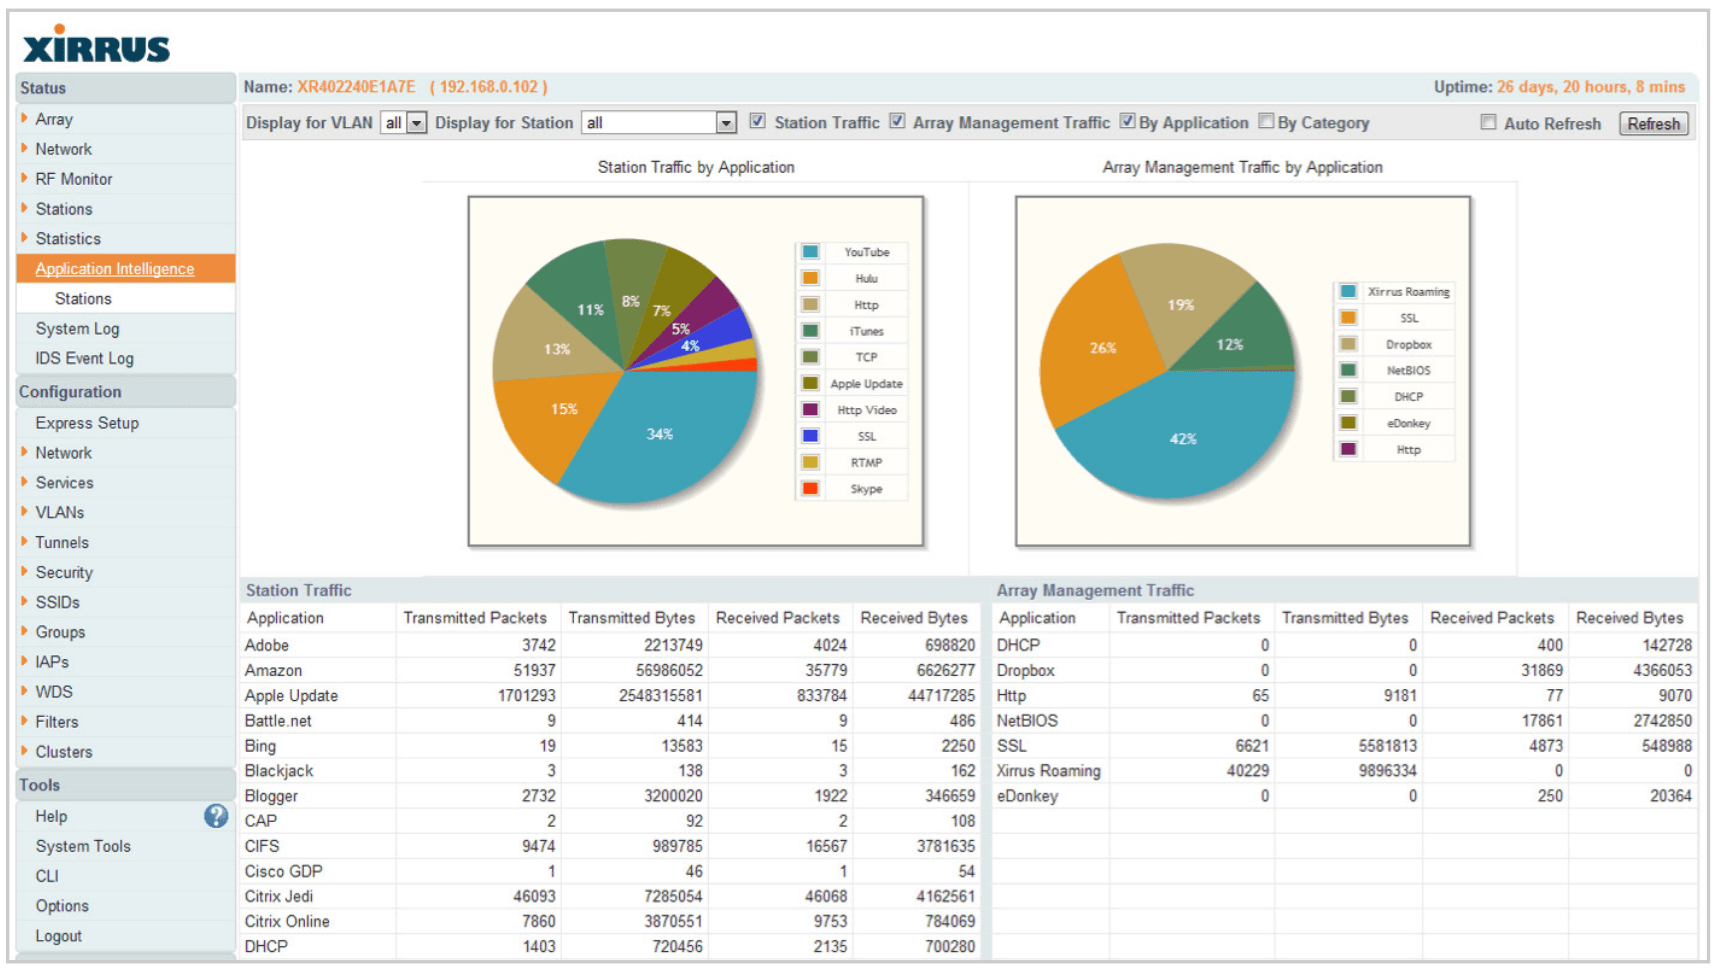Click Help under Tools
1718x970 pixels.
51,816
